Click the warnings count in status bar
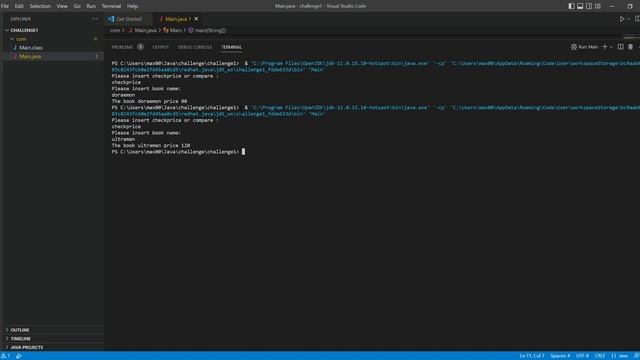The width and height of the screenshot is (640, 360). (5, 356)
